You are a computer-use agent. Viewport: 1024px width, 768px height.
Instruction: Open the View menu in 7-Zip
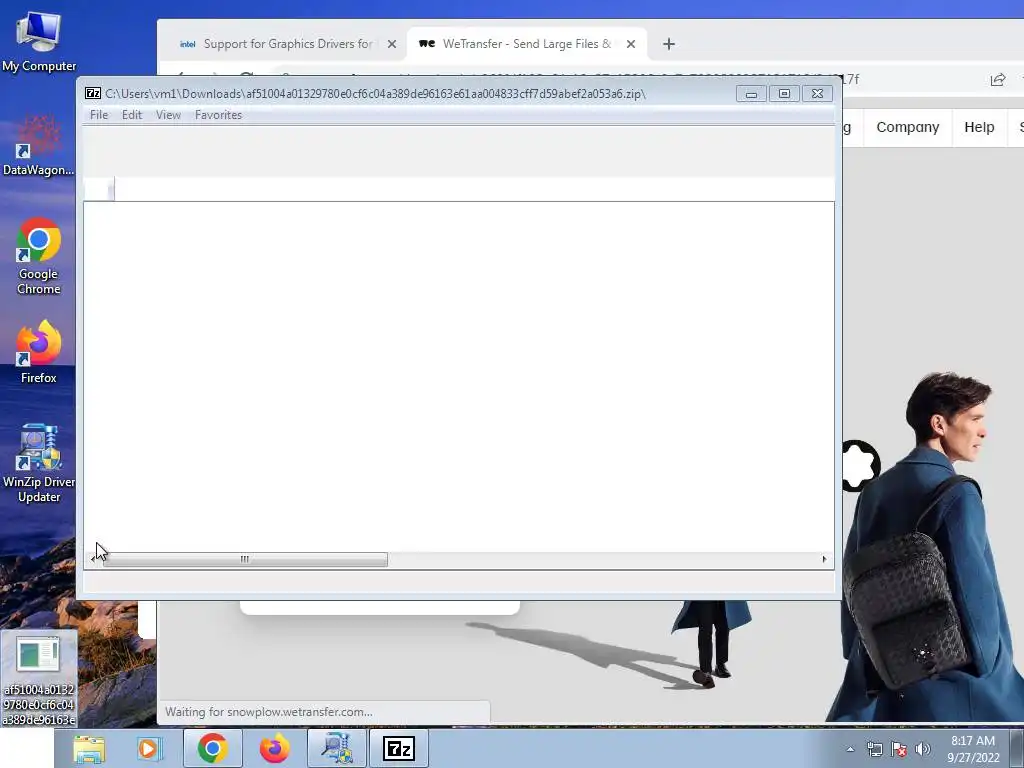point(168,115)
